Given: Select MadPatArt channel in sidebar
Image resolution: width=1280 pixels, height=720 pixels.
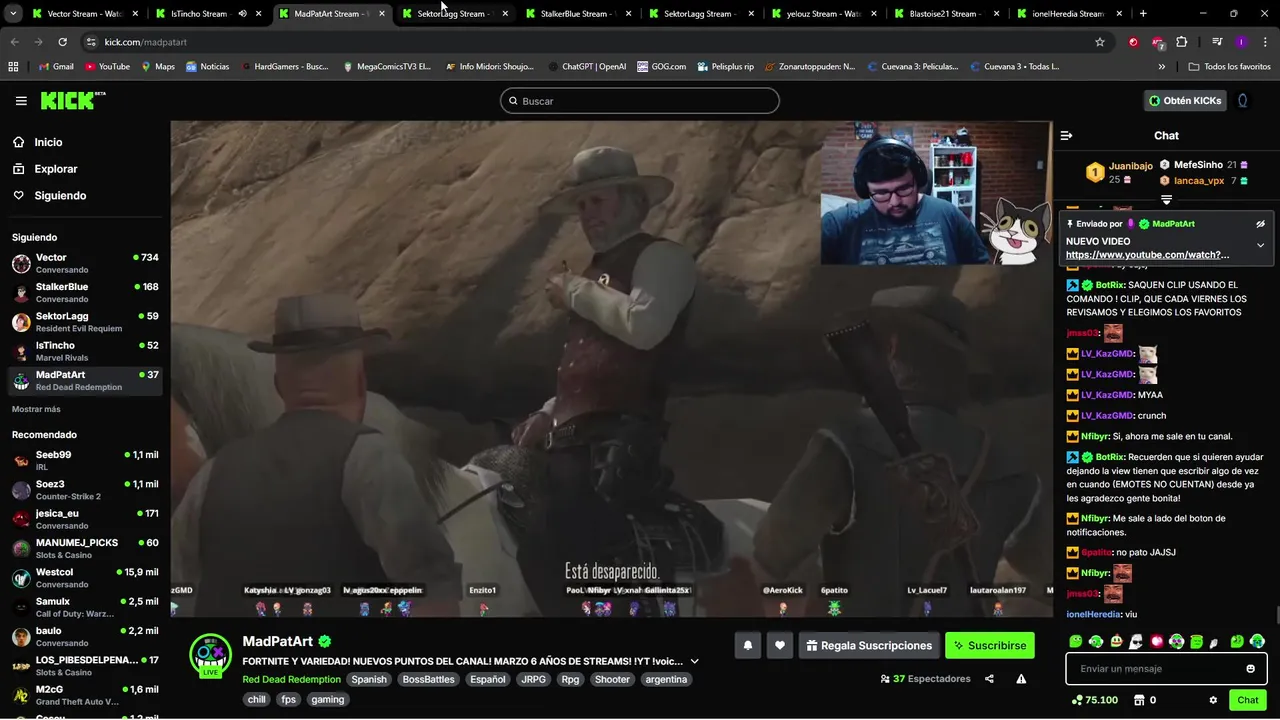Looking at the screenshot, I should tap(85, 380).
